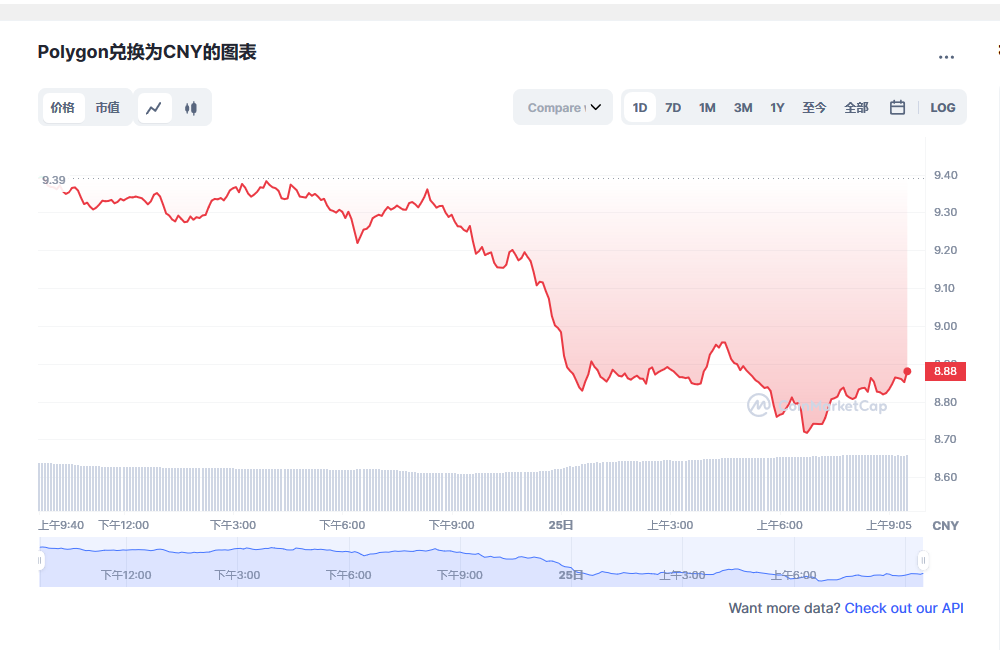
Task: Select the 1Y time range
Action: (777, 108)
